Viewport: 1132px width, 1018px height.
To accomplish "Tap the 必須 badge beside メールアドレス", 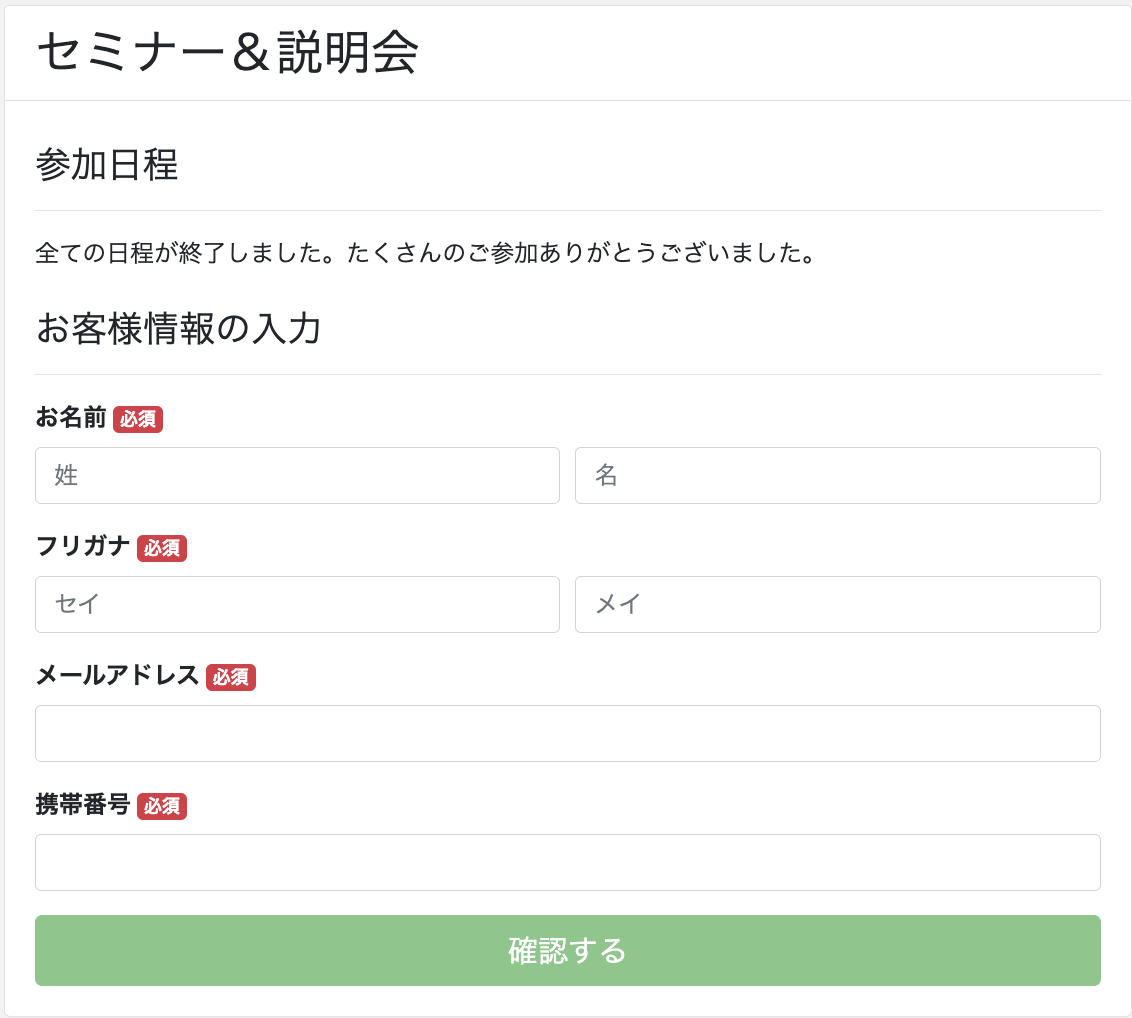I will coord(231,677).
